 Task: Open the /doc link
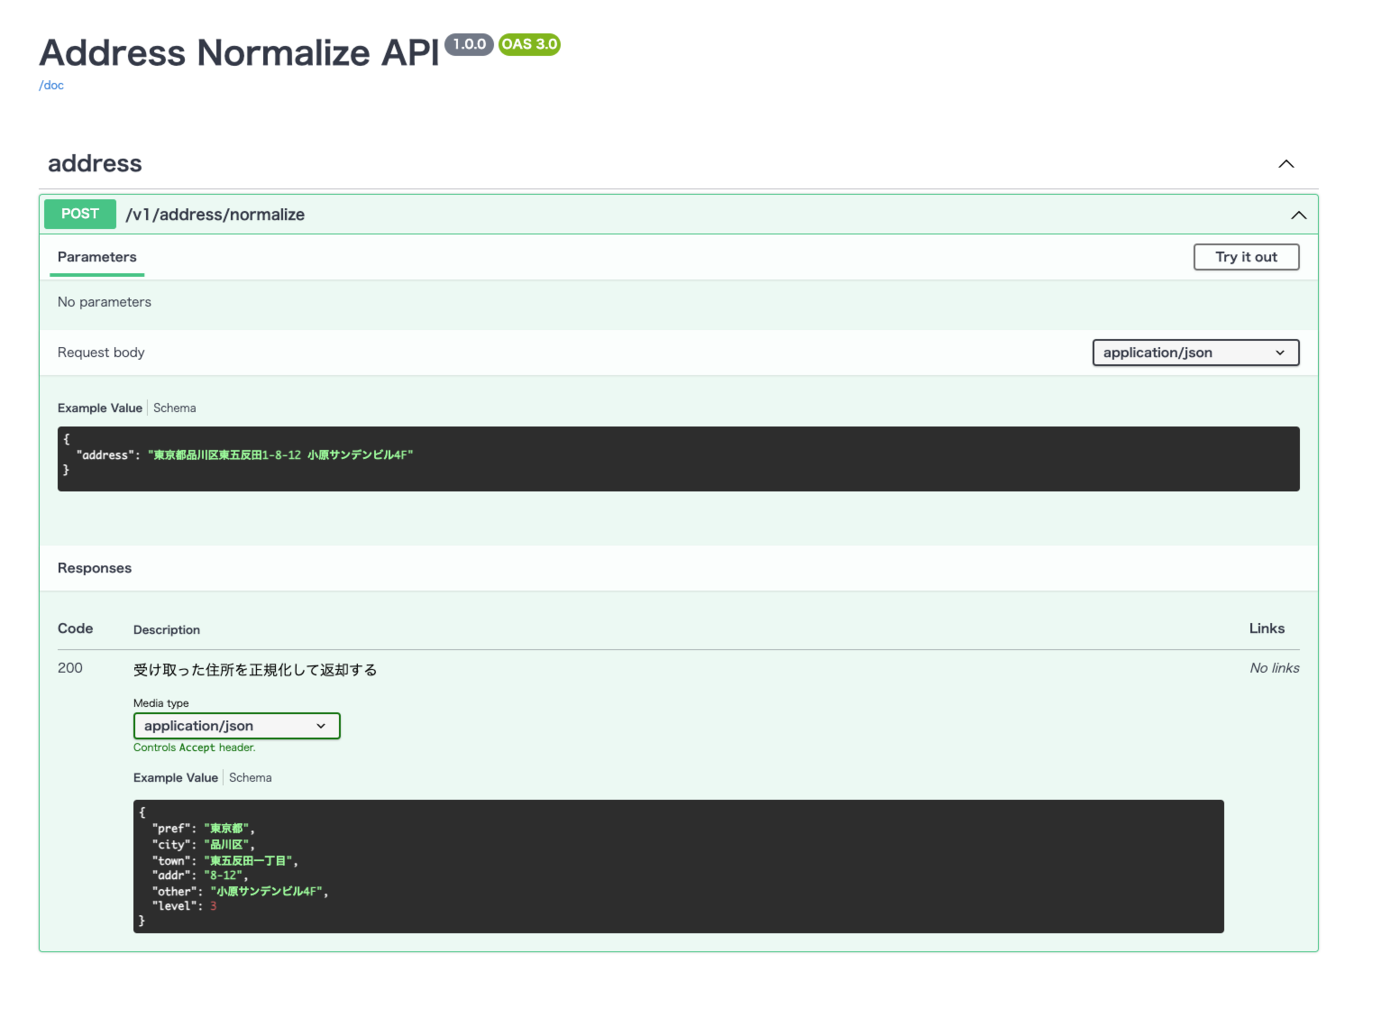[51, 86]
